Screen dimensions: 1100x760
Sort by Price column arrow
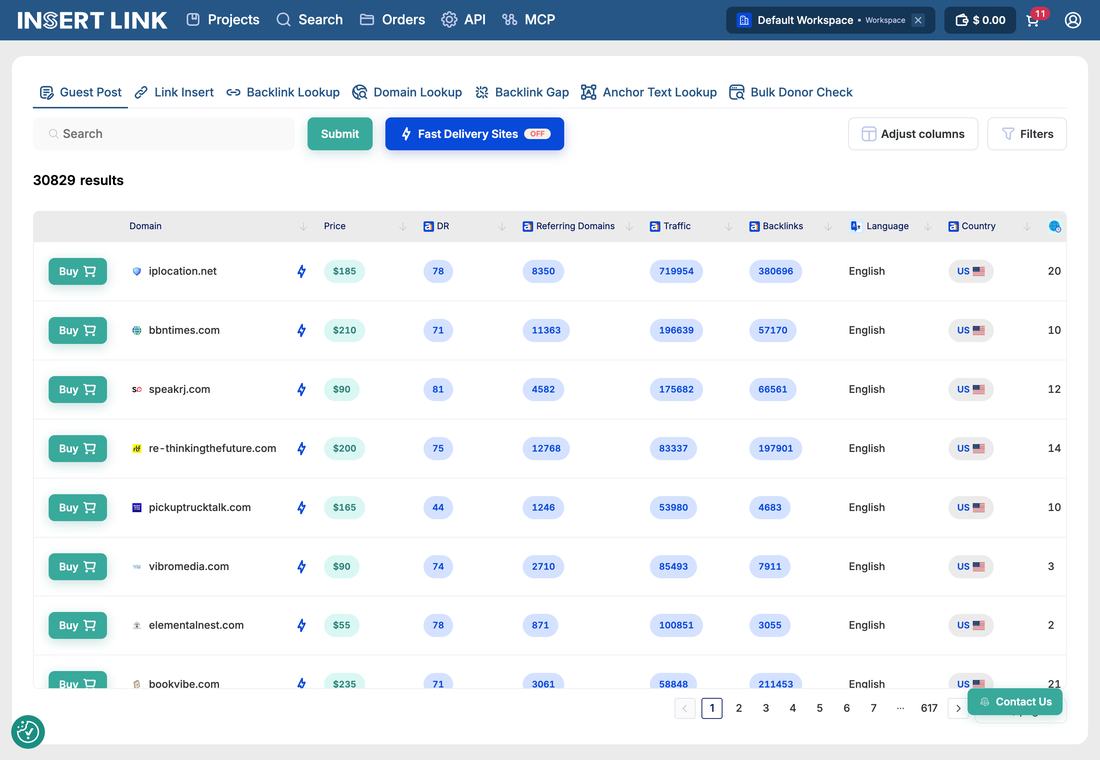[403, 226]
